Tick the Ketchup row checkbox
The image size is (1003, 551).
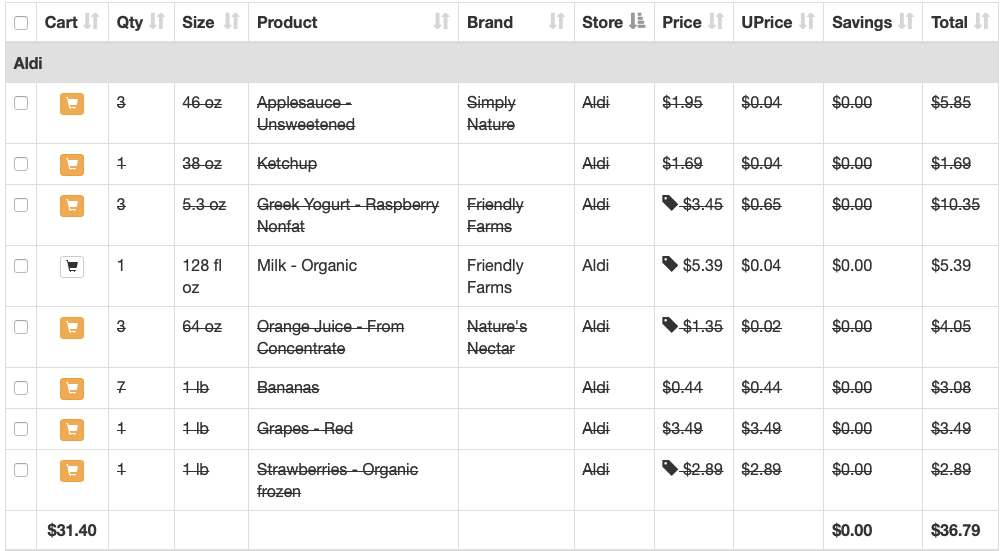pyautogui.click(x=21, y=164)
